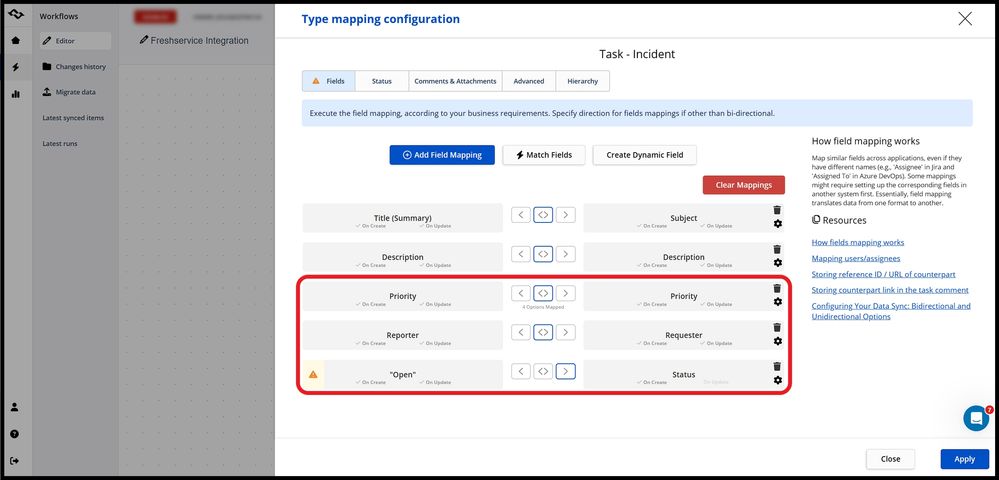Set Title mapping direction to right
The width and height of the screenshot is (999, 480).
click(x=566, y=215)
